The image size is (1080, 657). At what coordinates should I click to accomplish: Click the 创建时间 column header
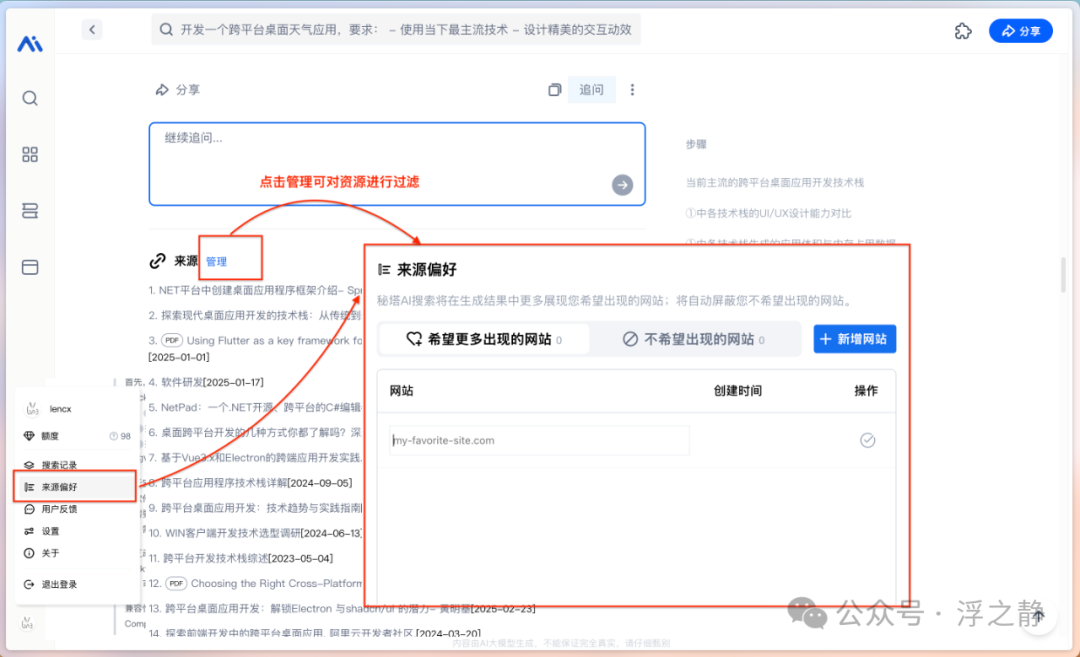(x=738, y=390)
